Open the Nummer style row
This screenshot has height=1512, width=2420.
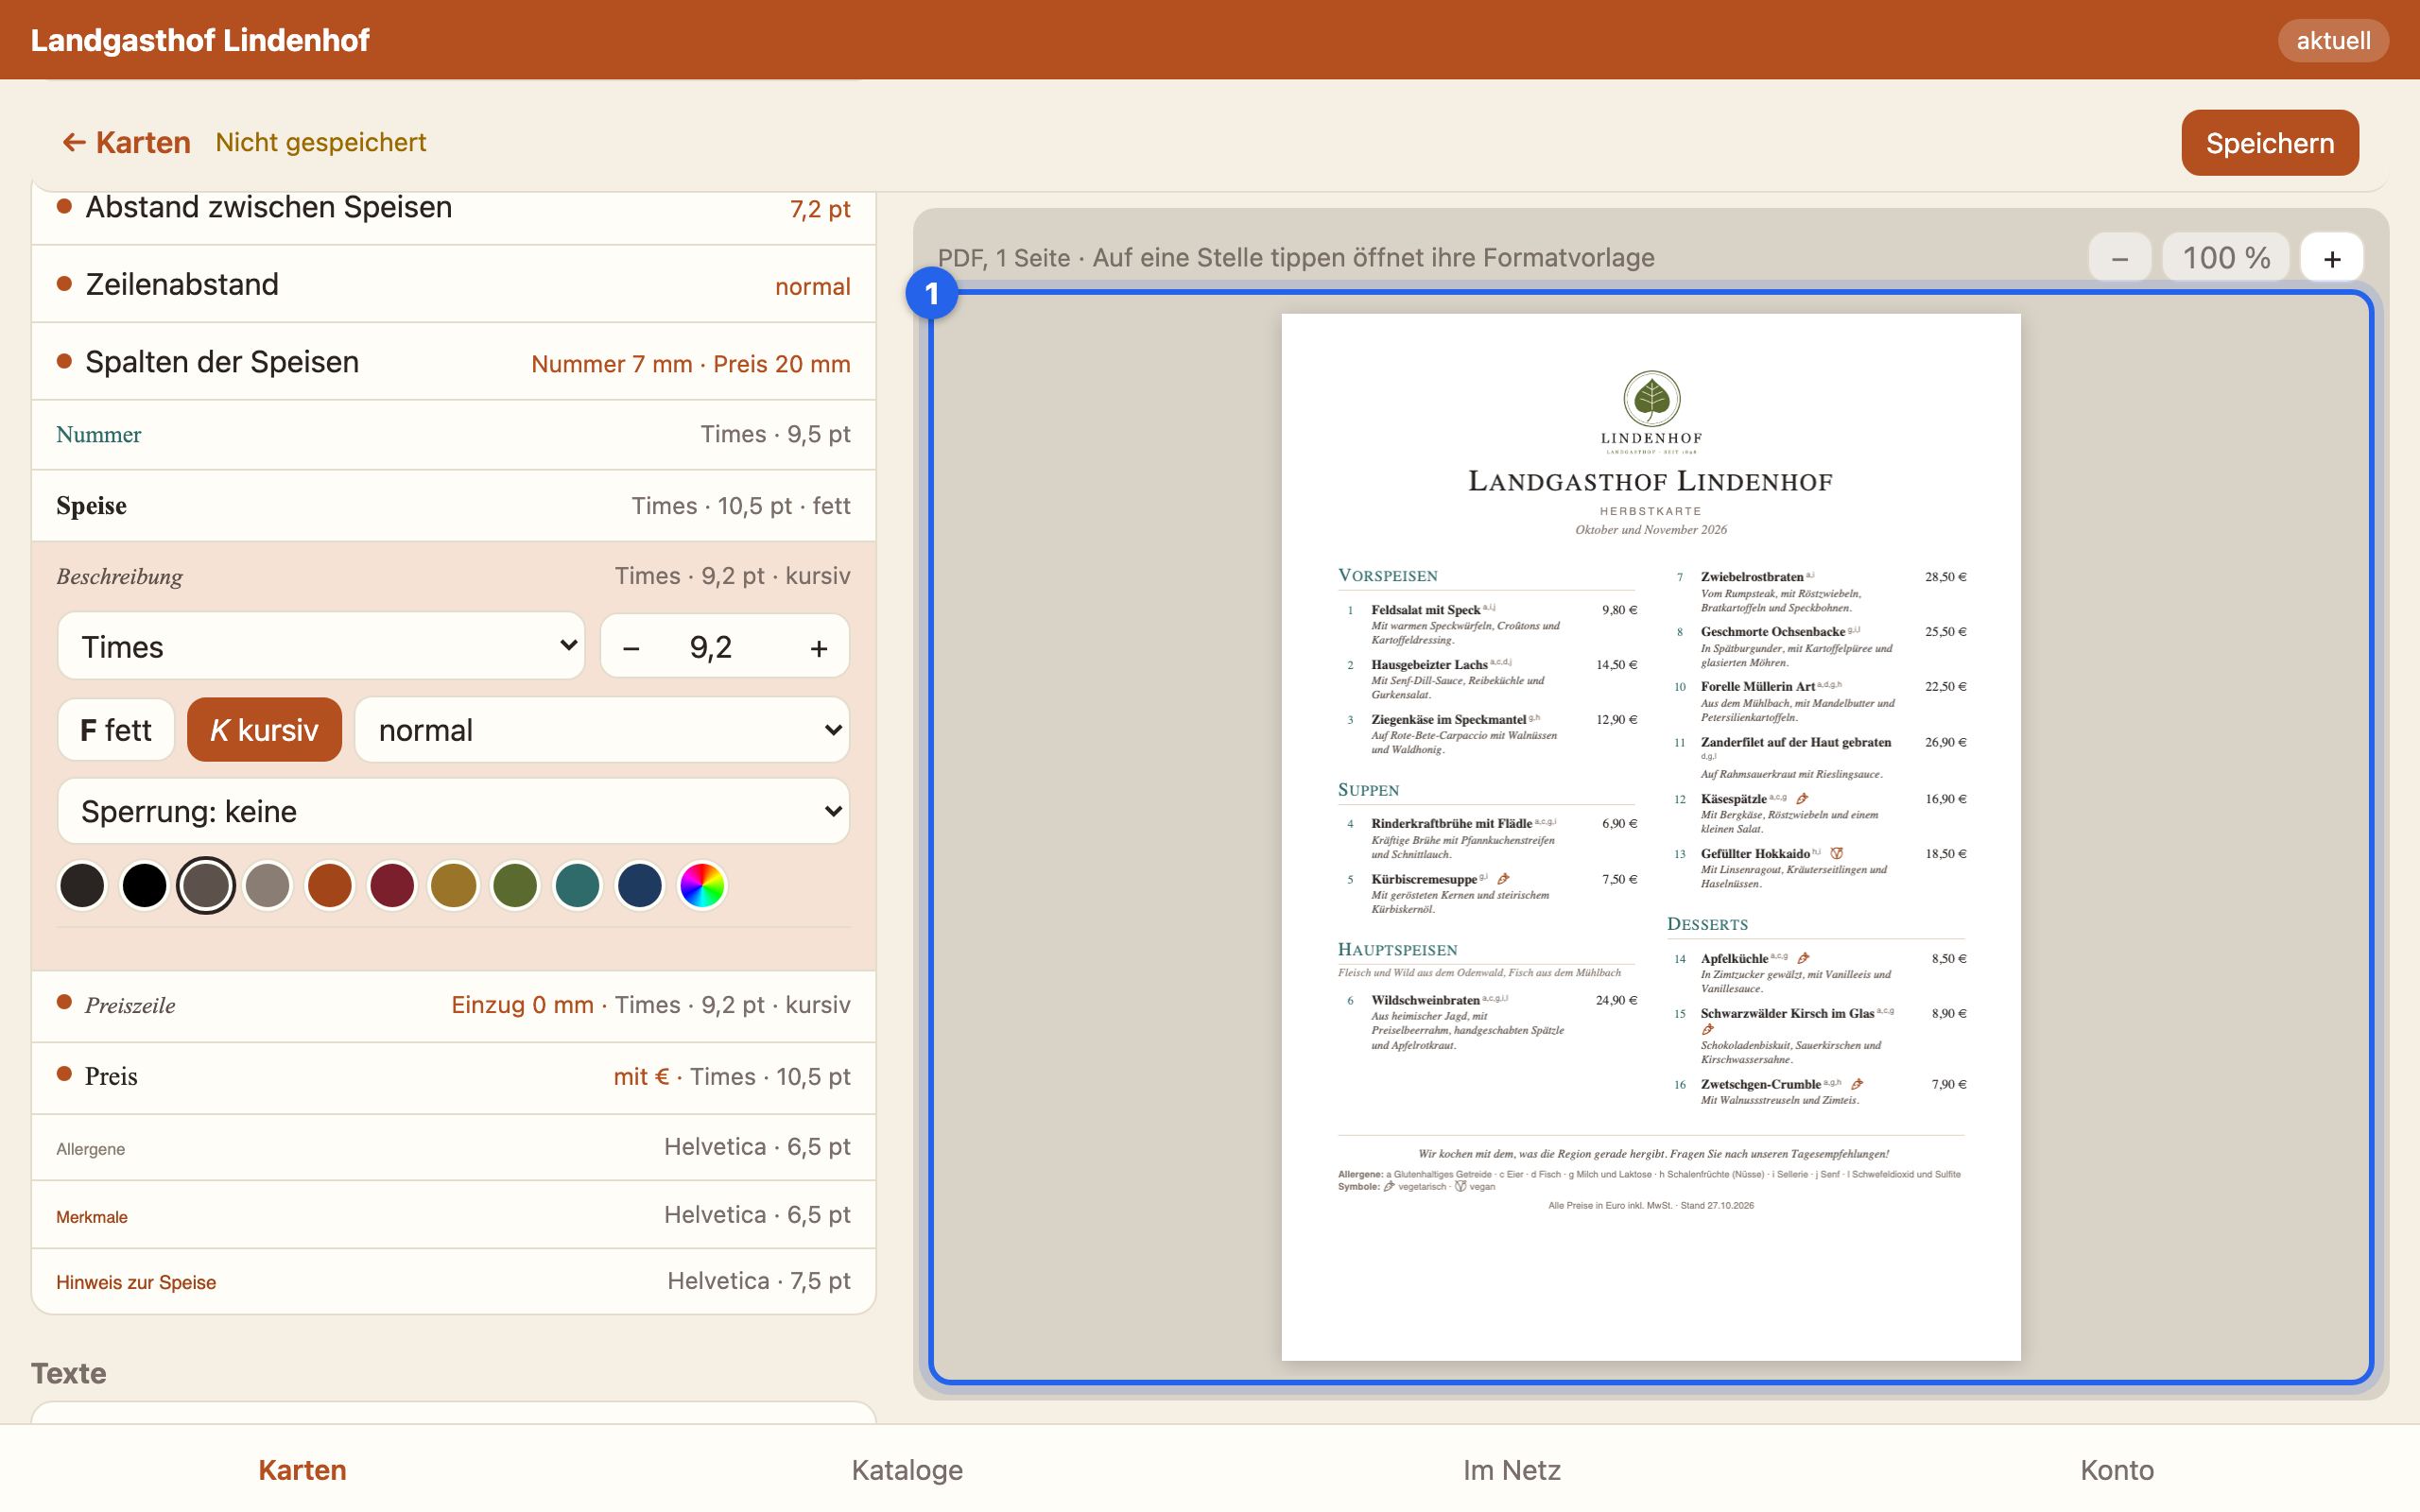pyautogui.click(x=453, y=435)
